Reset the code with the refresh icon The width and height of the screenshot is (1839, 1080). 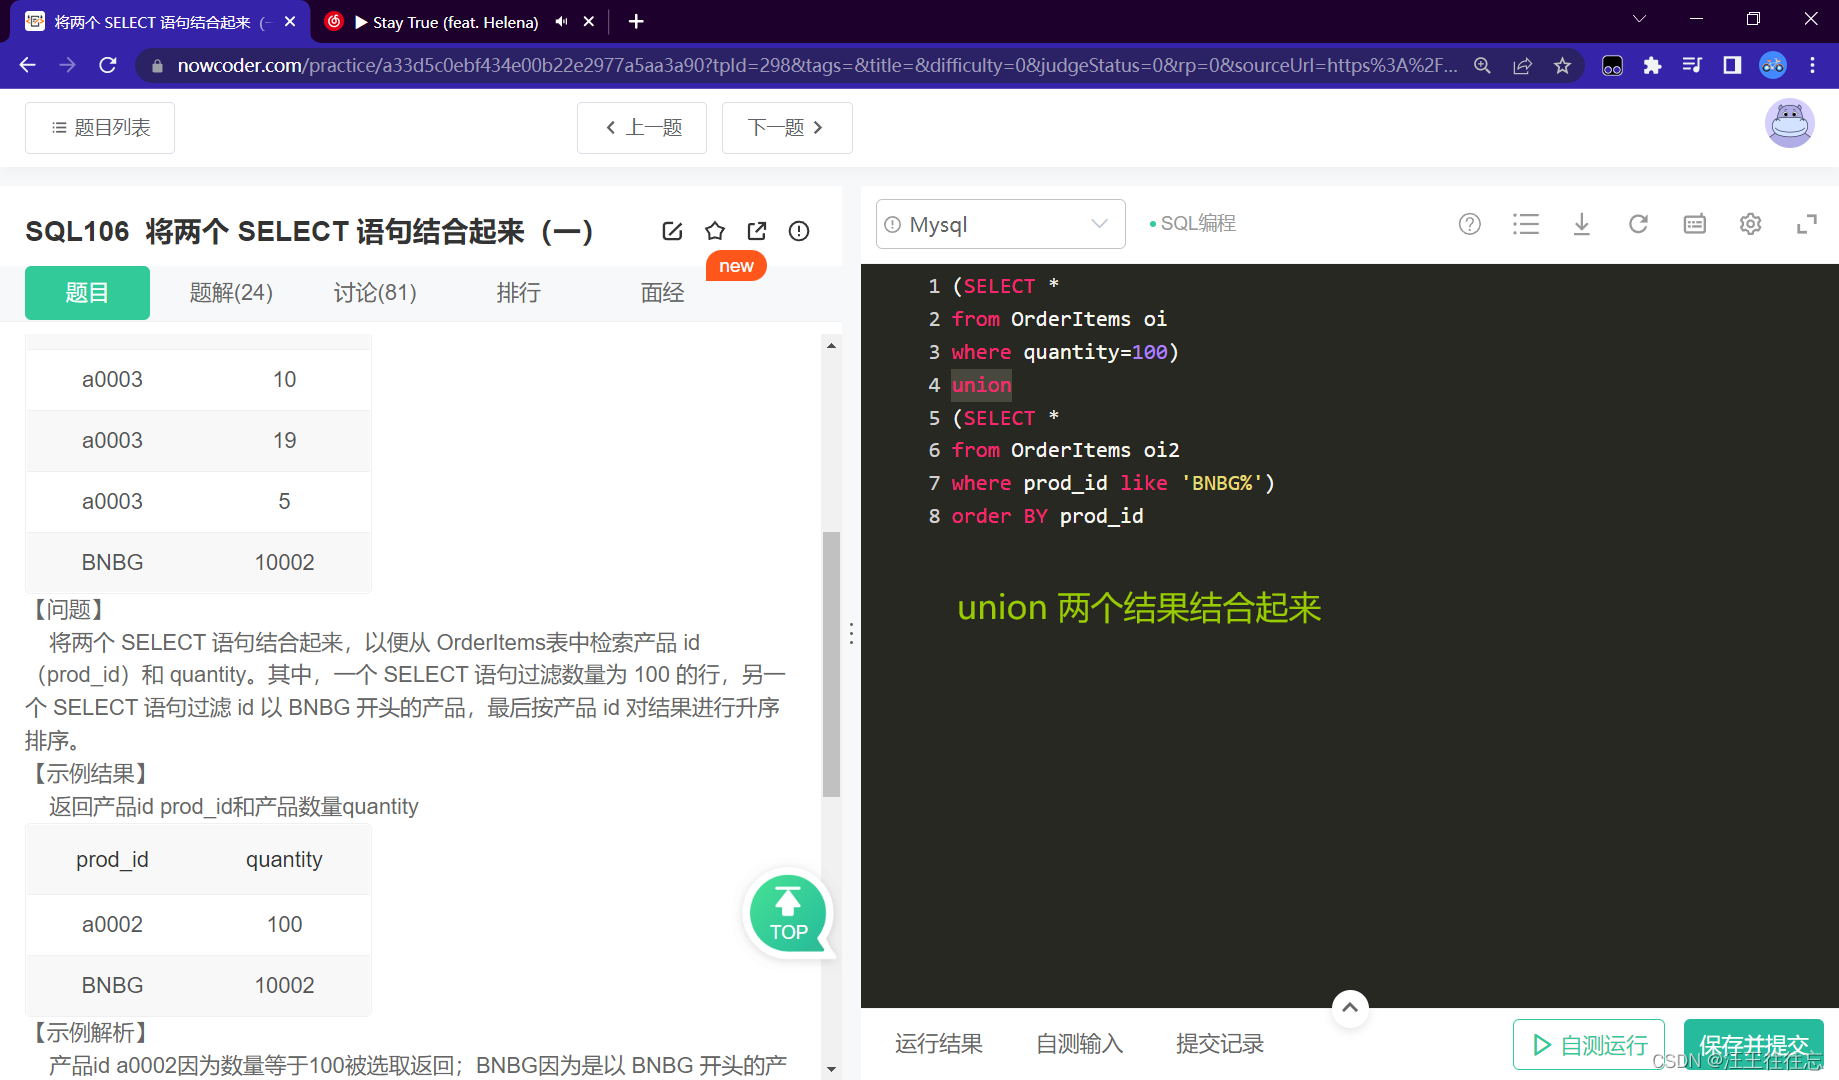(x=1637, y=224)
